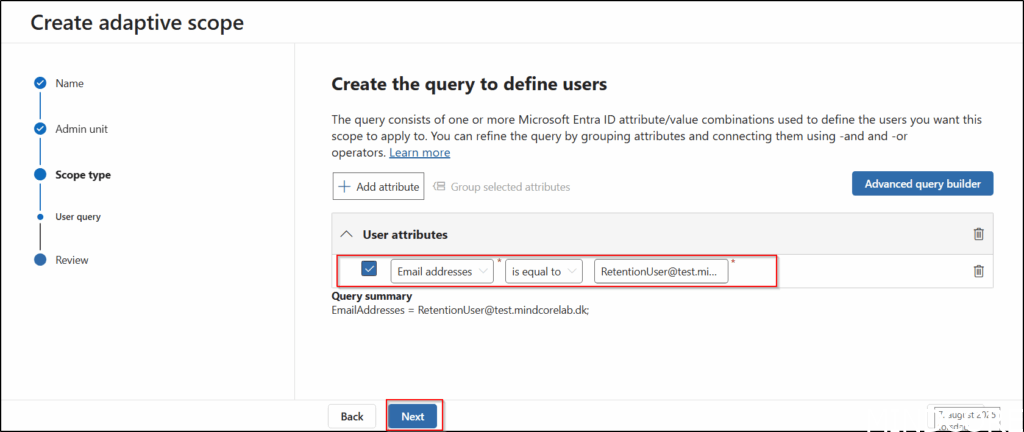The height and width of the screenshot is (432, 1024).
Task: Delete the entire User attributes group
Action: (978, 234)
